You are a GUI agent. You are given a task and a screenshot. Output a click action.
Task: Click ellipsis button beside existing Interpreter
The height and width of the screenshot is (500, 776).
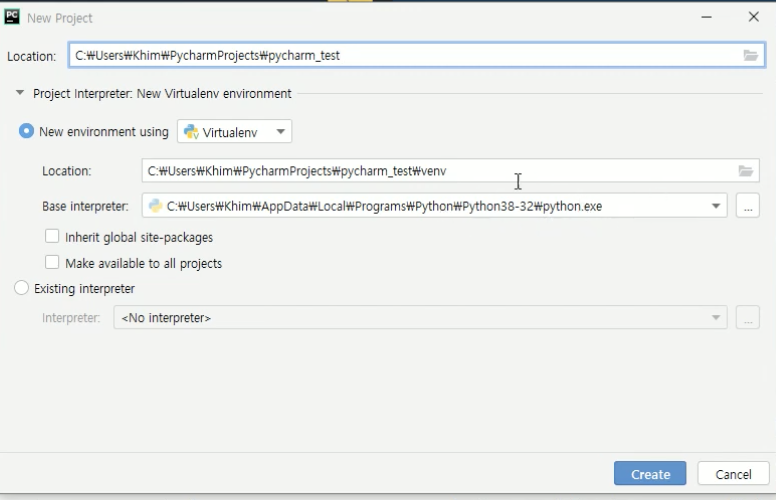click(748, 317)
